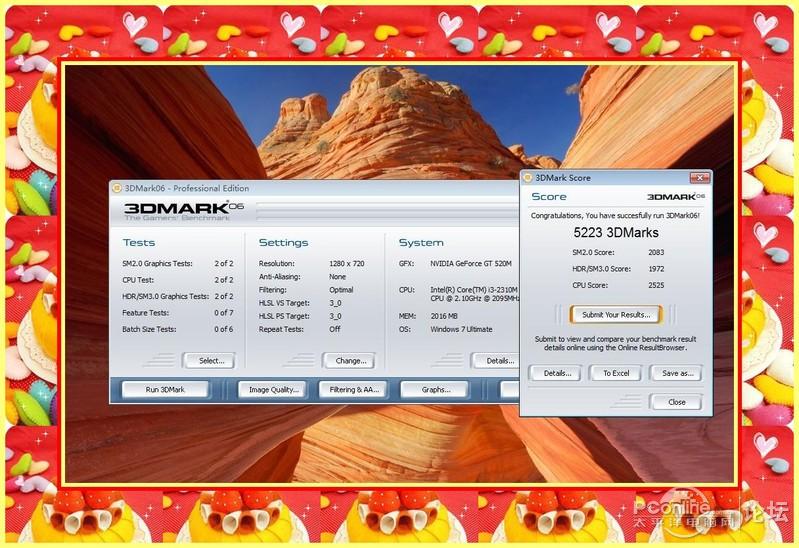Click Filtering value 'Optimal'
Viewport: 799px width, 548px height.
point(341,290)
